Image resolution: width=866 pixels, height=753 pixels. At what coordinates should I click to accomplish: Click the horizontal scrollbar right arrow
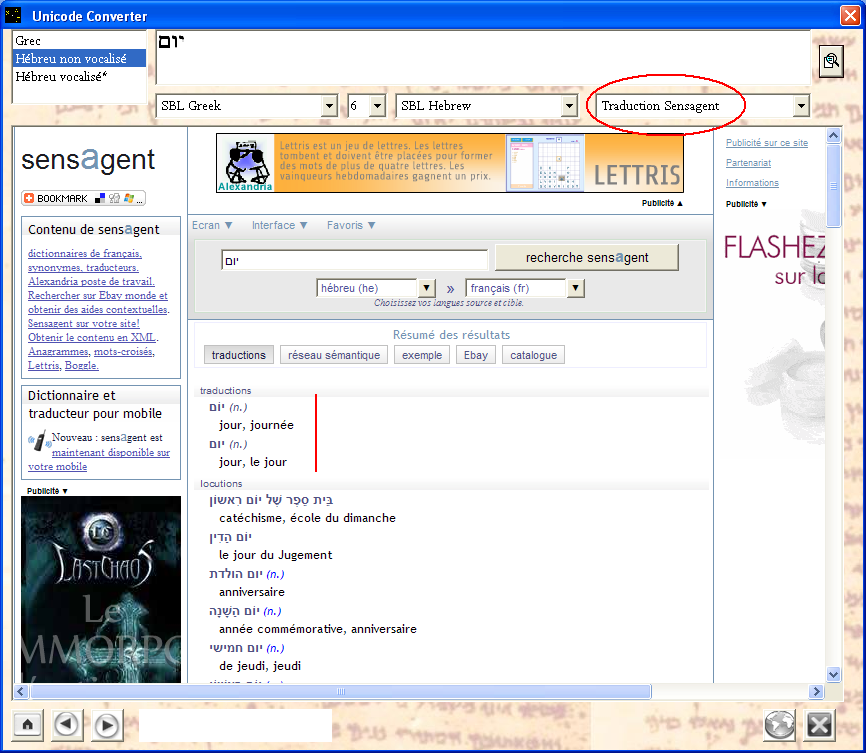[x=816, y=691]
